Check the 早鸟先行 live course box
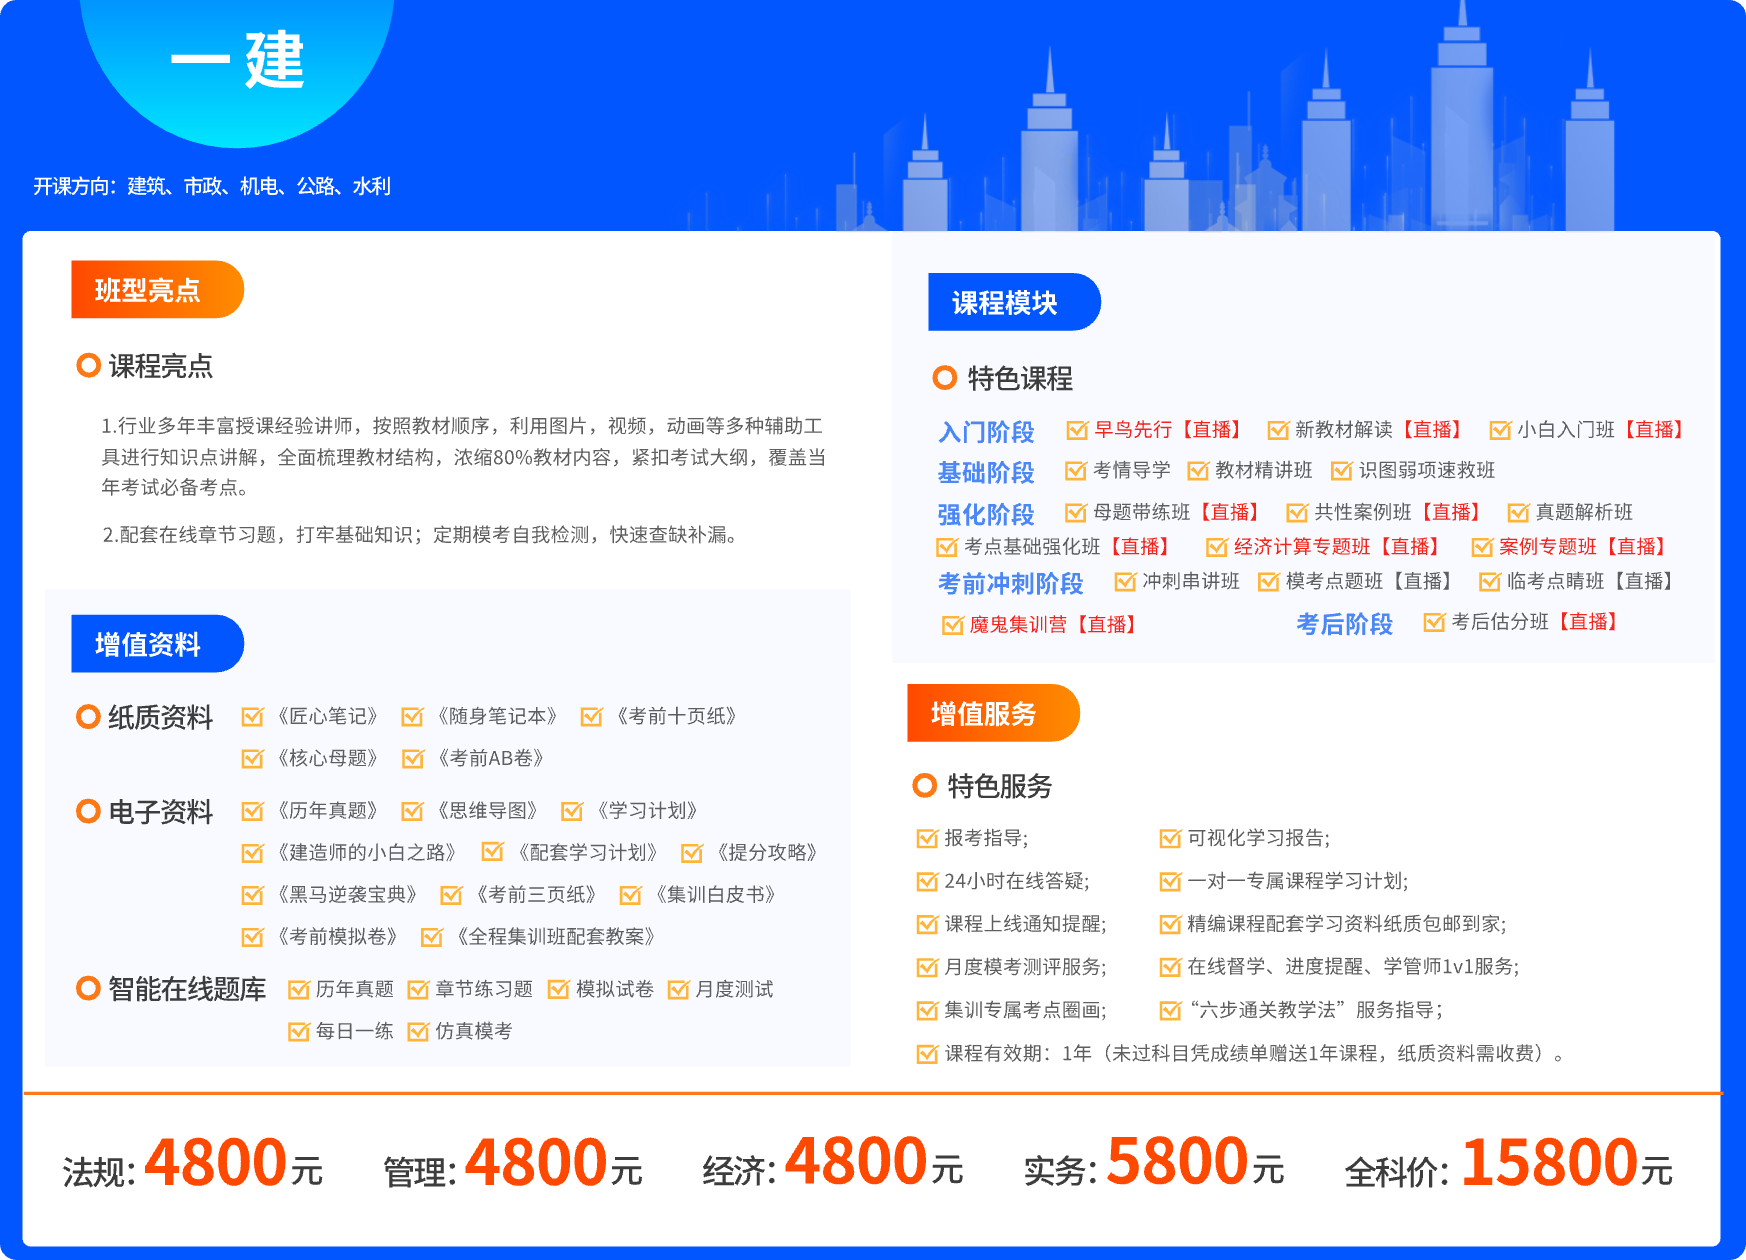Image resolution: width=1746 pixels, height=1260 pixels. coord(1076,430)
